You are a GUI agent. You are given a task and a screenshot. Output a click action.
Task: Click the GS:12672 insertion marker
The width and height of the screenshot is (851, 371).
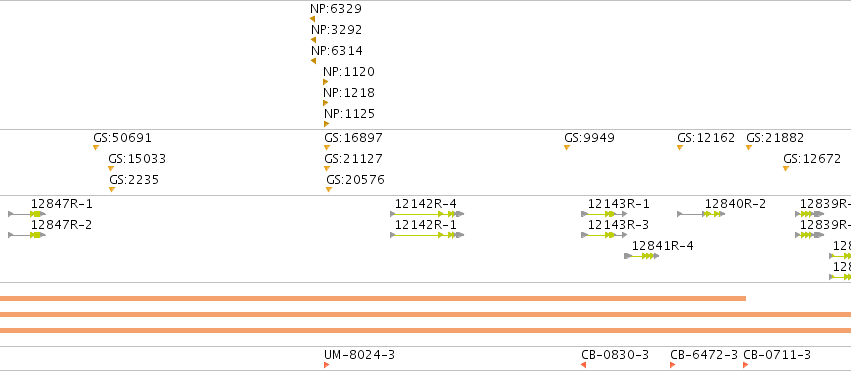(786, 169)
